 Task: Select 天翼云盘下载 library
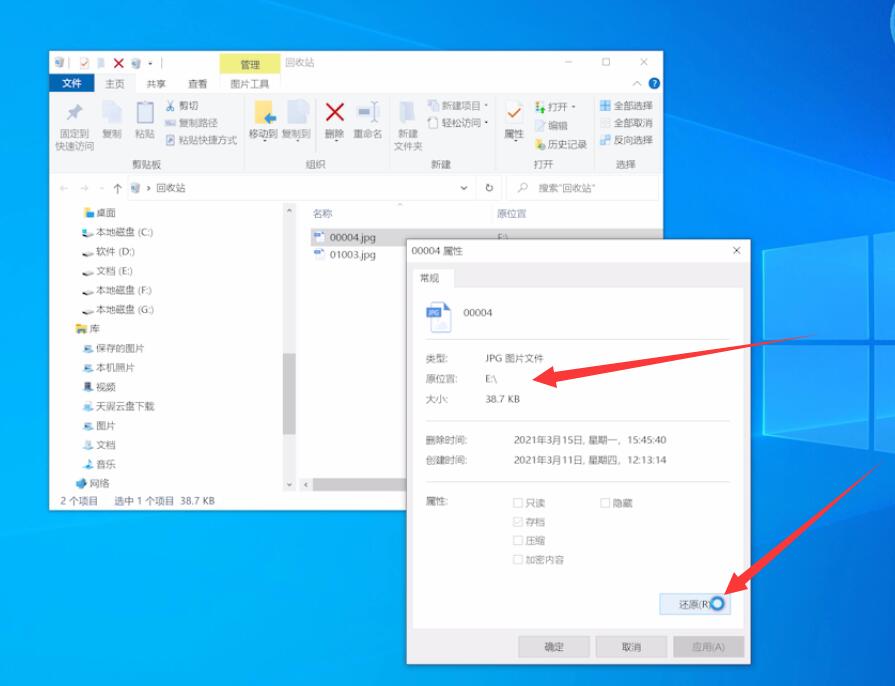point(119,406)
